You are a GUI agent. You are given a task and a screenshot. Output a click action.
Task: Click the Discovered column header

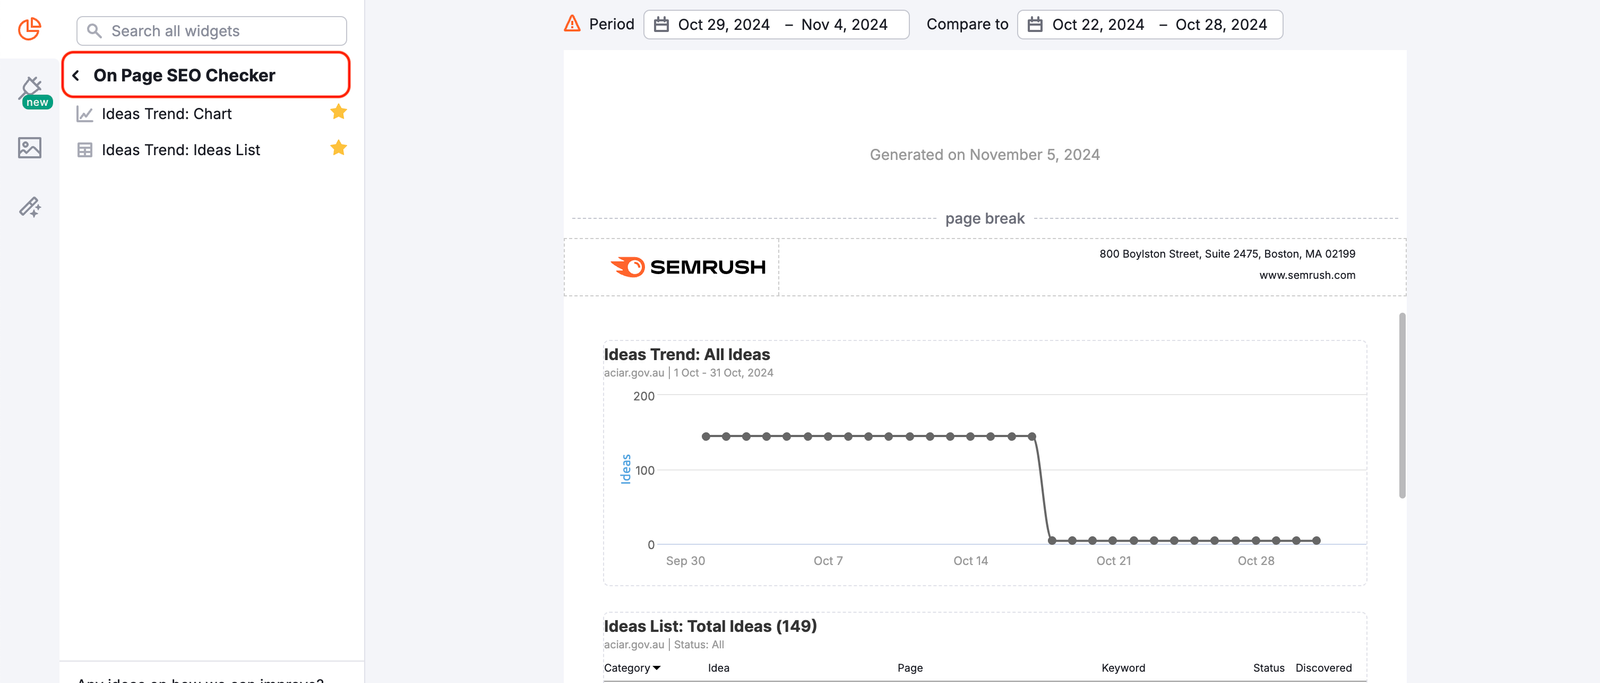(1323, 667)
